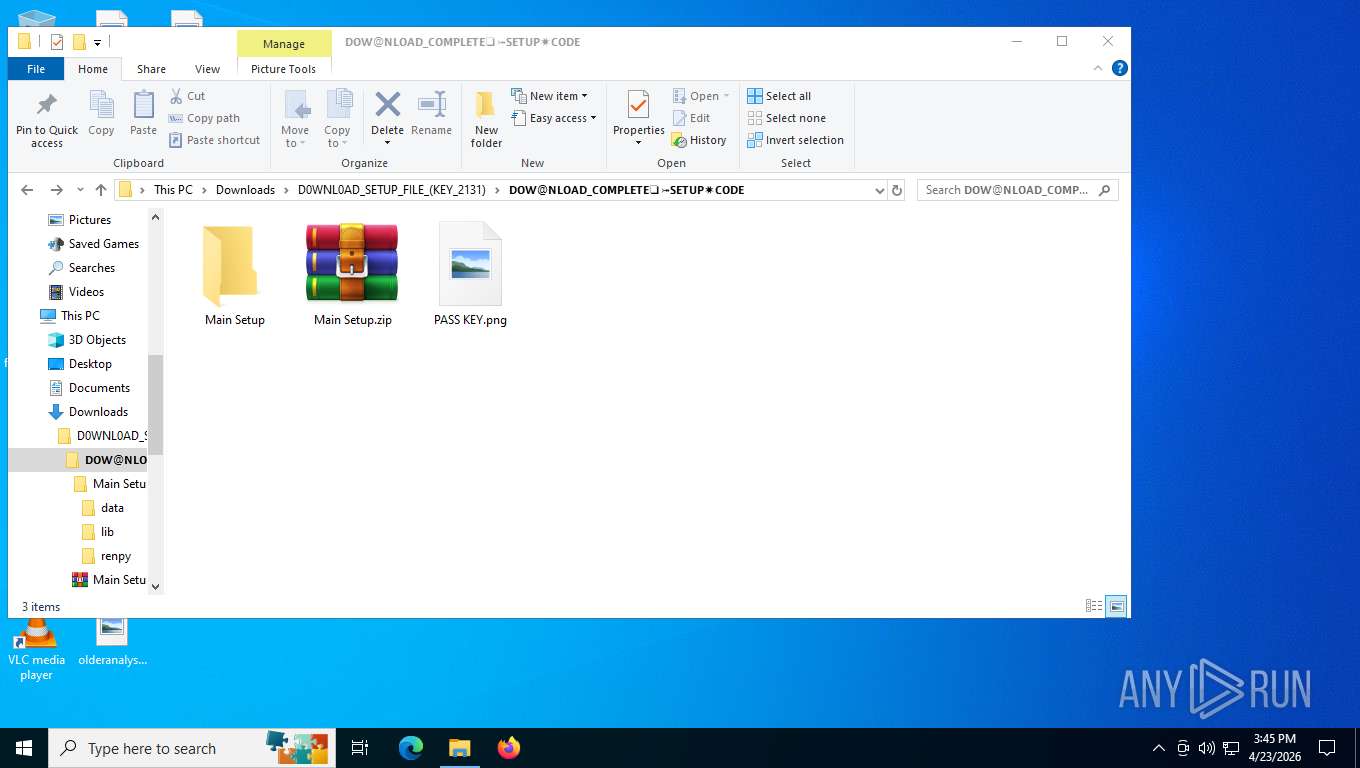This screenshot has height=768, width=1360.
Task: Click the Delete red X icon
Action: click(387, 105)
